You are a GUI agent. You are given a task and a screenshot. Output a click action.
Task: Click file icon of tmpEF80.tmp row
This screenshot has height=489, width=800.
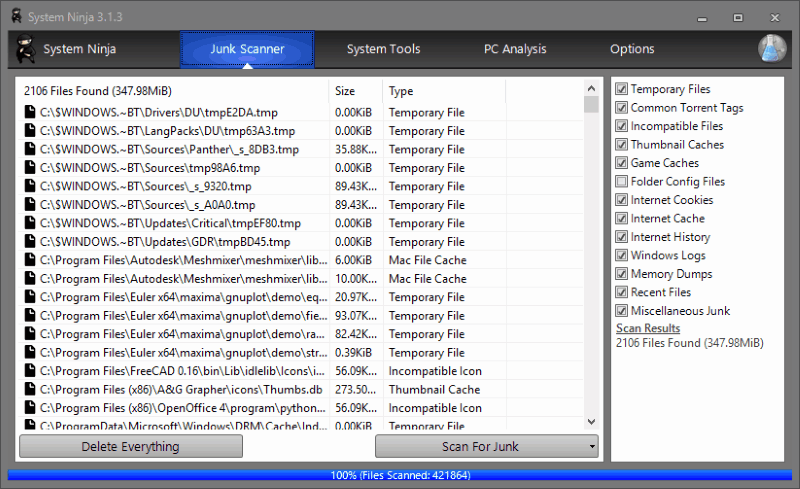(x=30, y=223)
